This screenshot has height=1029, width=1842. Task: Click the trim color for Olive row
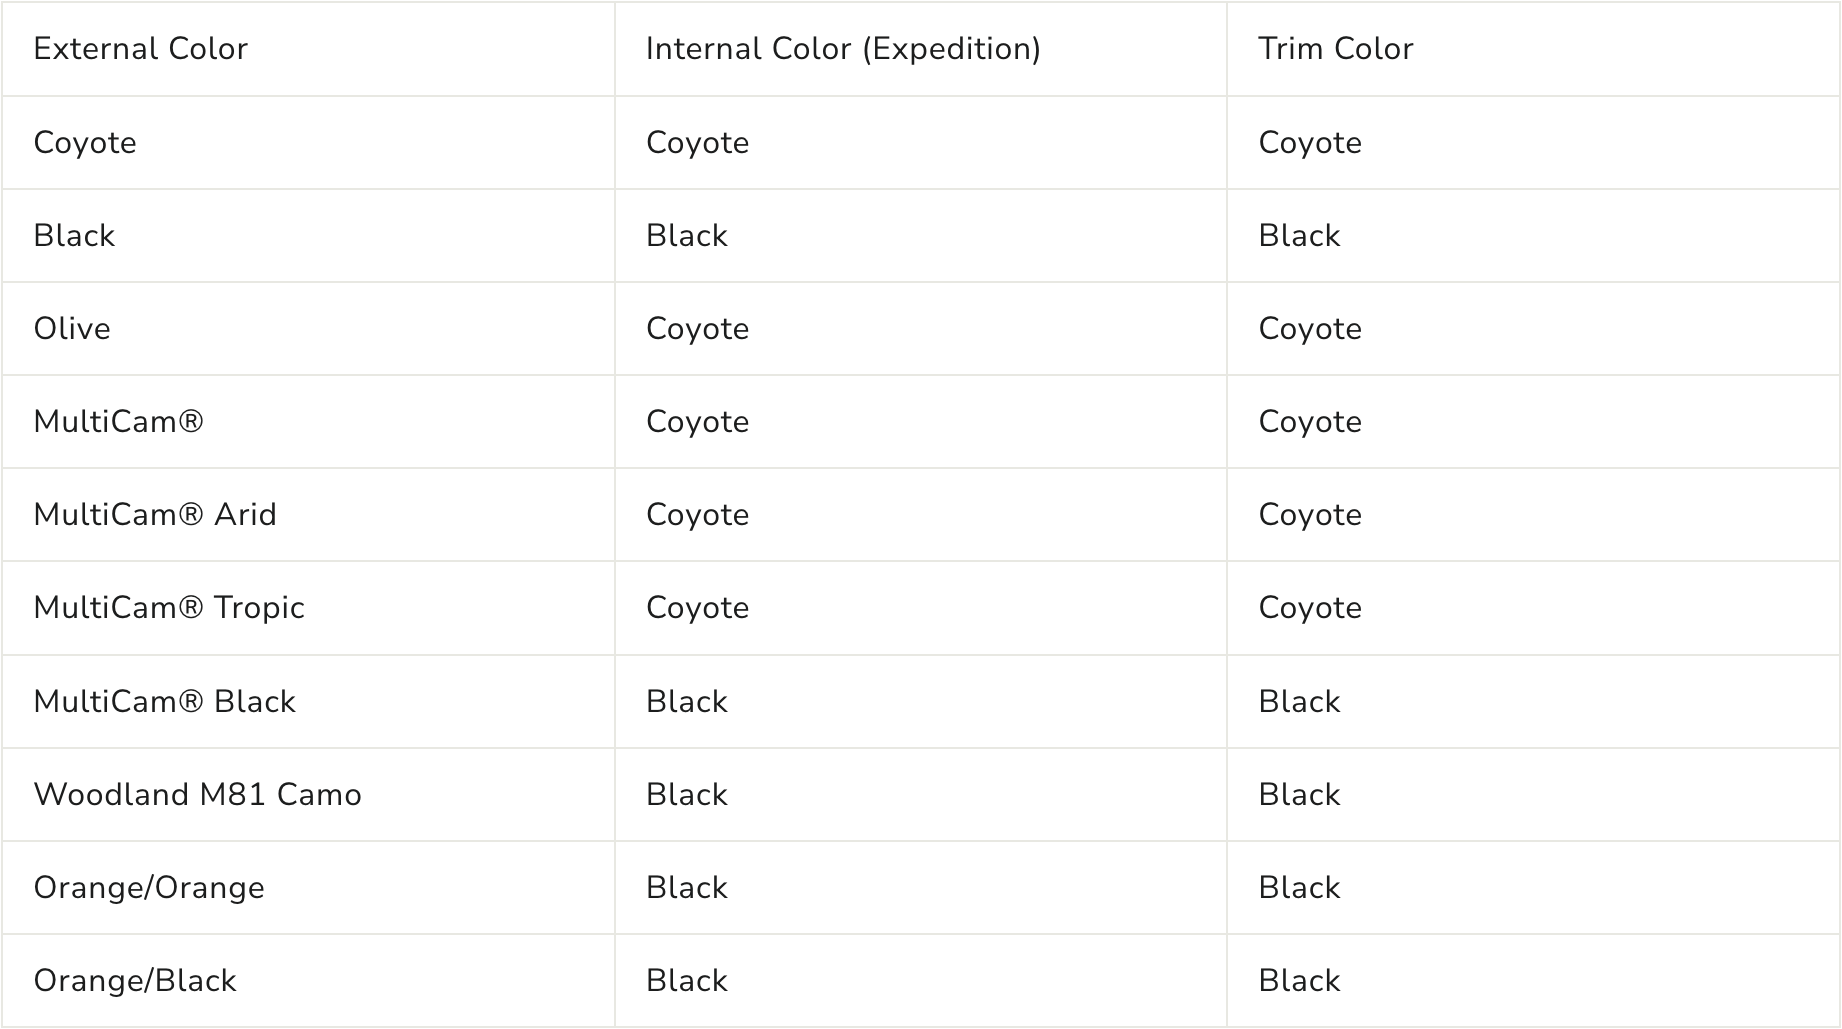(x=1310, y=329)
